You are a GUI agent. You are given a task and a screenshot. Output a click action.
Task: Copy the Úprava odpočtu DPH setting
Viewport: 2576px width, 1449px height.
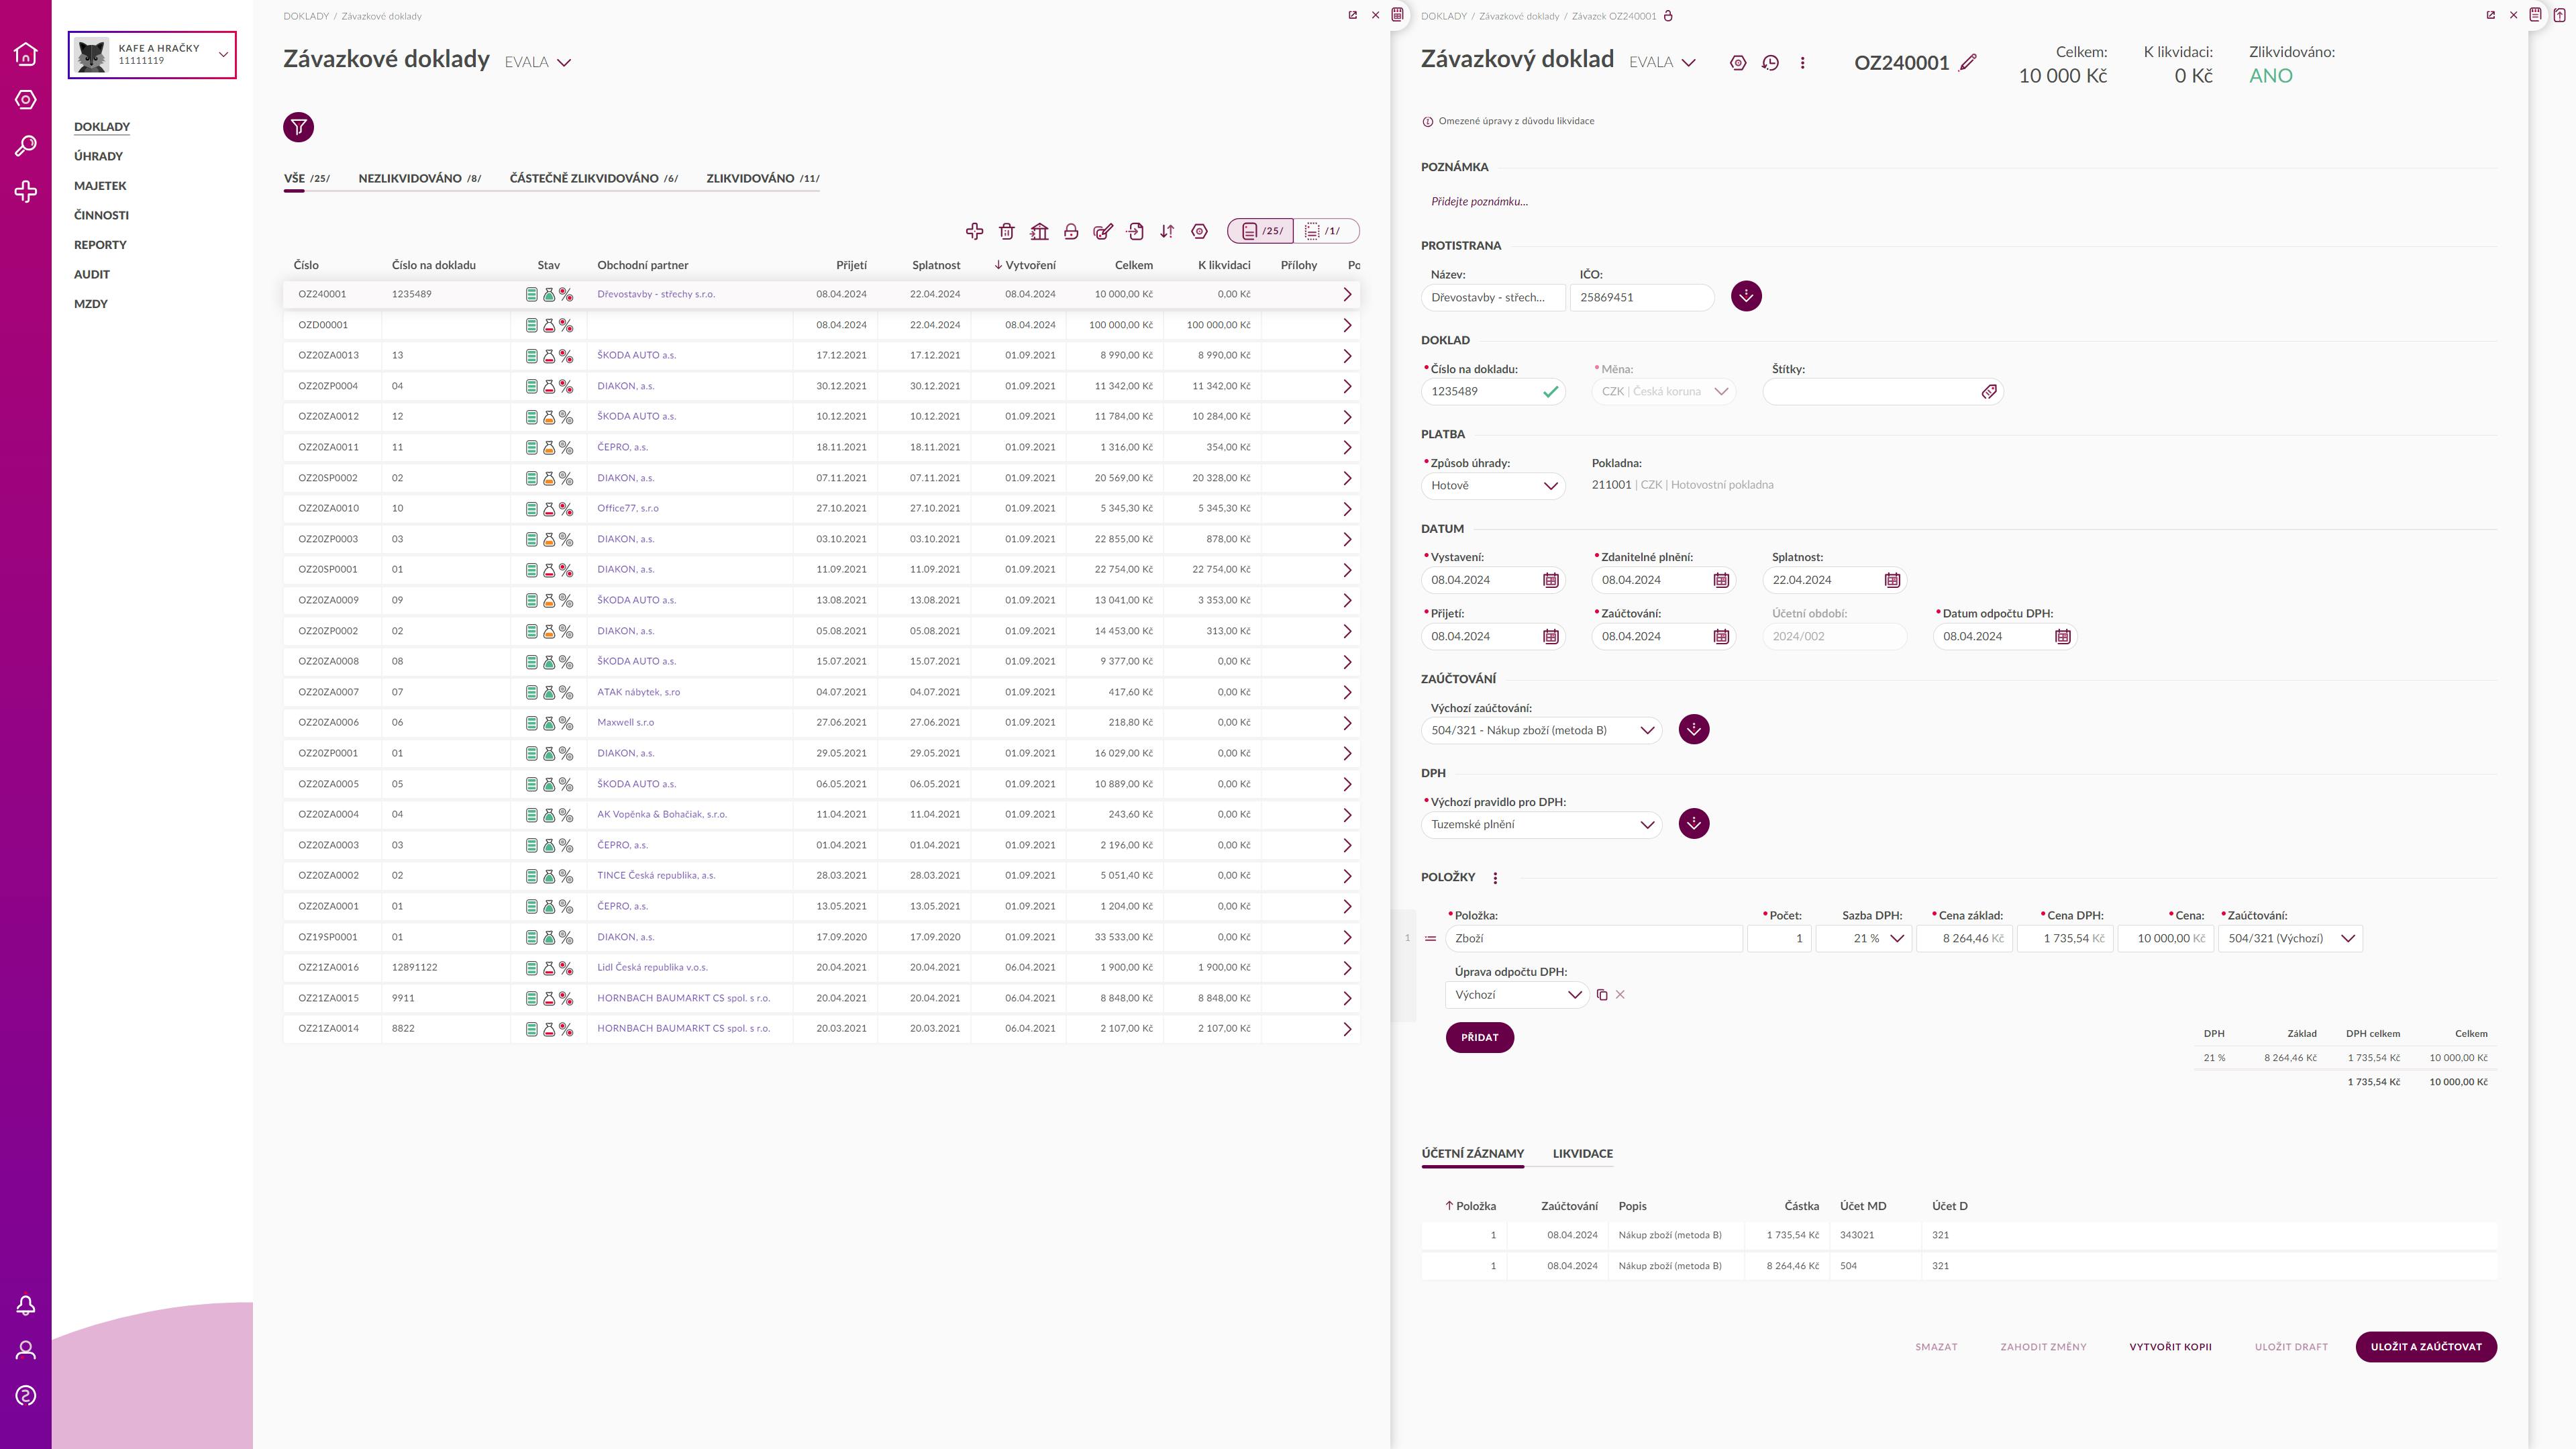[x=1602, y=995]
